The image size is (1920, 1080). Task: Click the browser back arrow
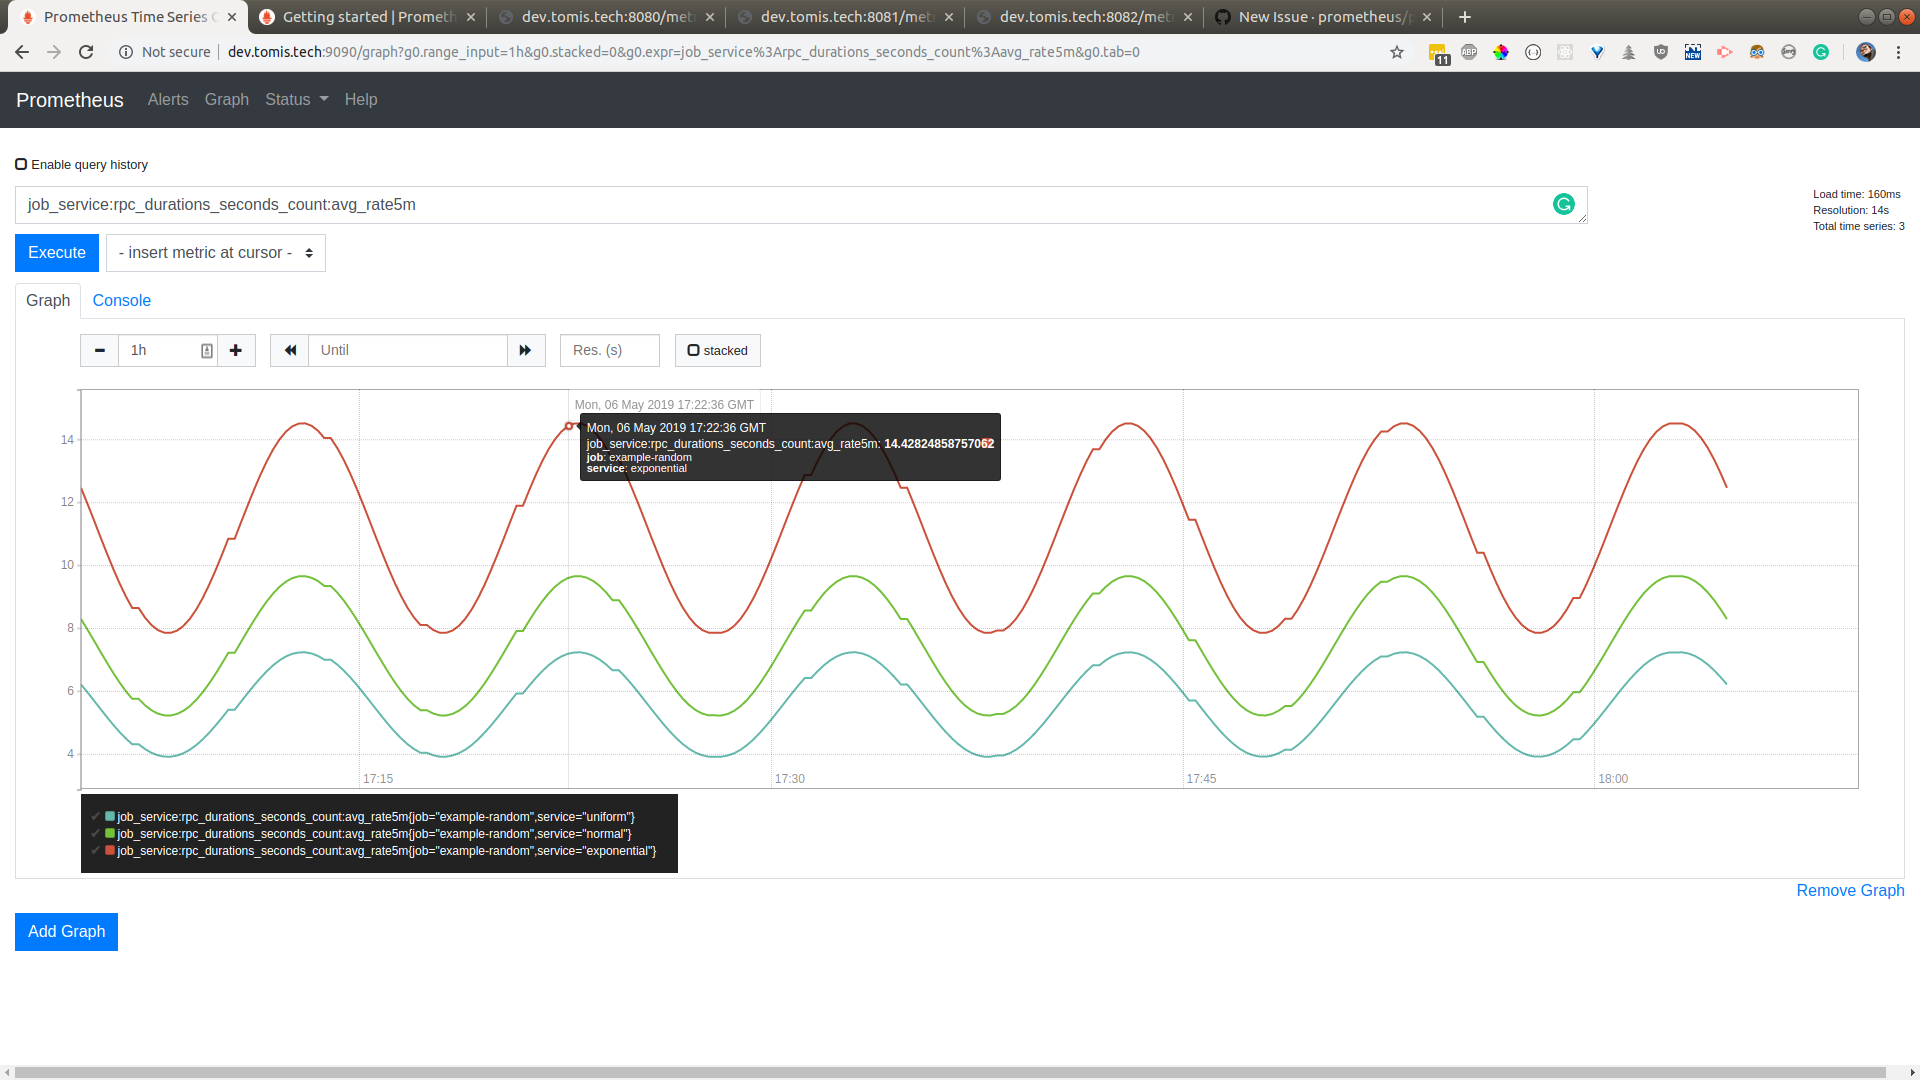pyautogui.click(x=22, y=52)
